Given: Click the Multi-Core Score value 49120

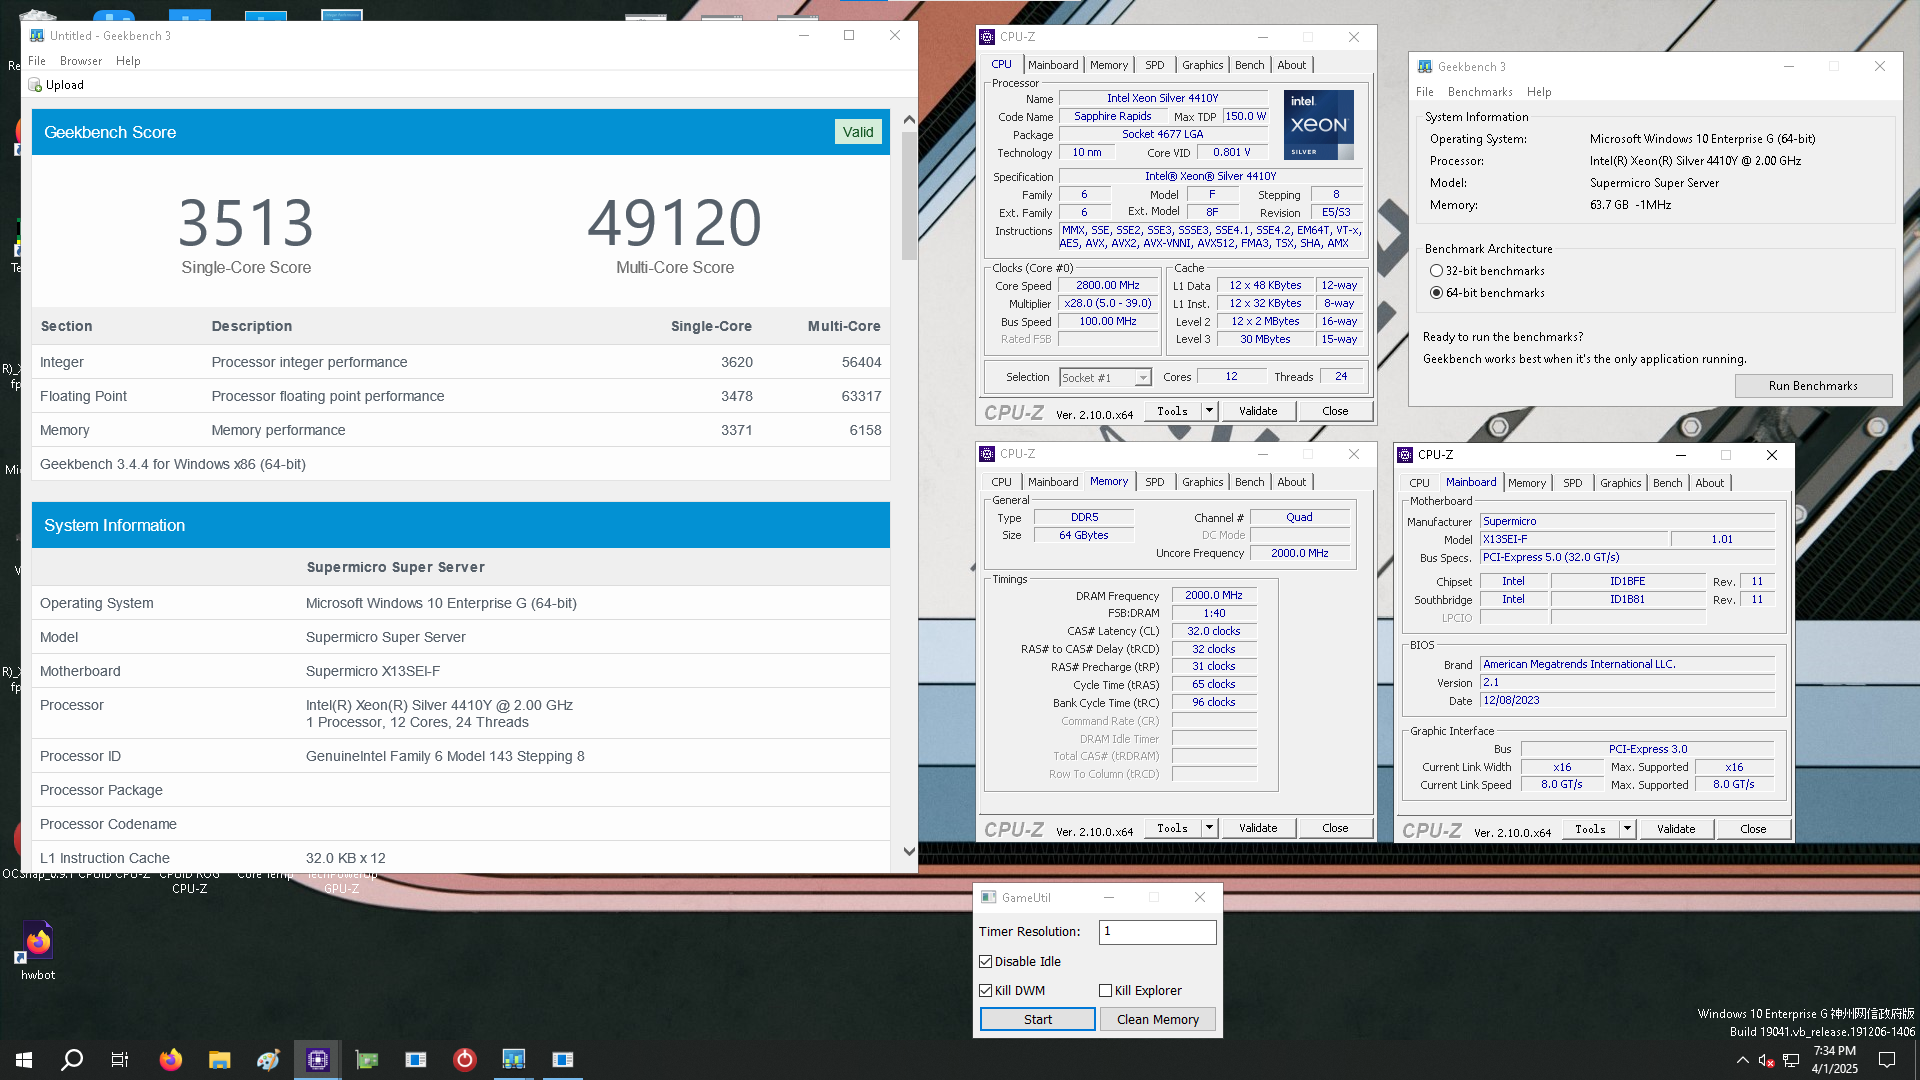Looking at the screenshot, I should click(675, 223).
